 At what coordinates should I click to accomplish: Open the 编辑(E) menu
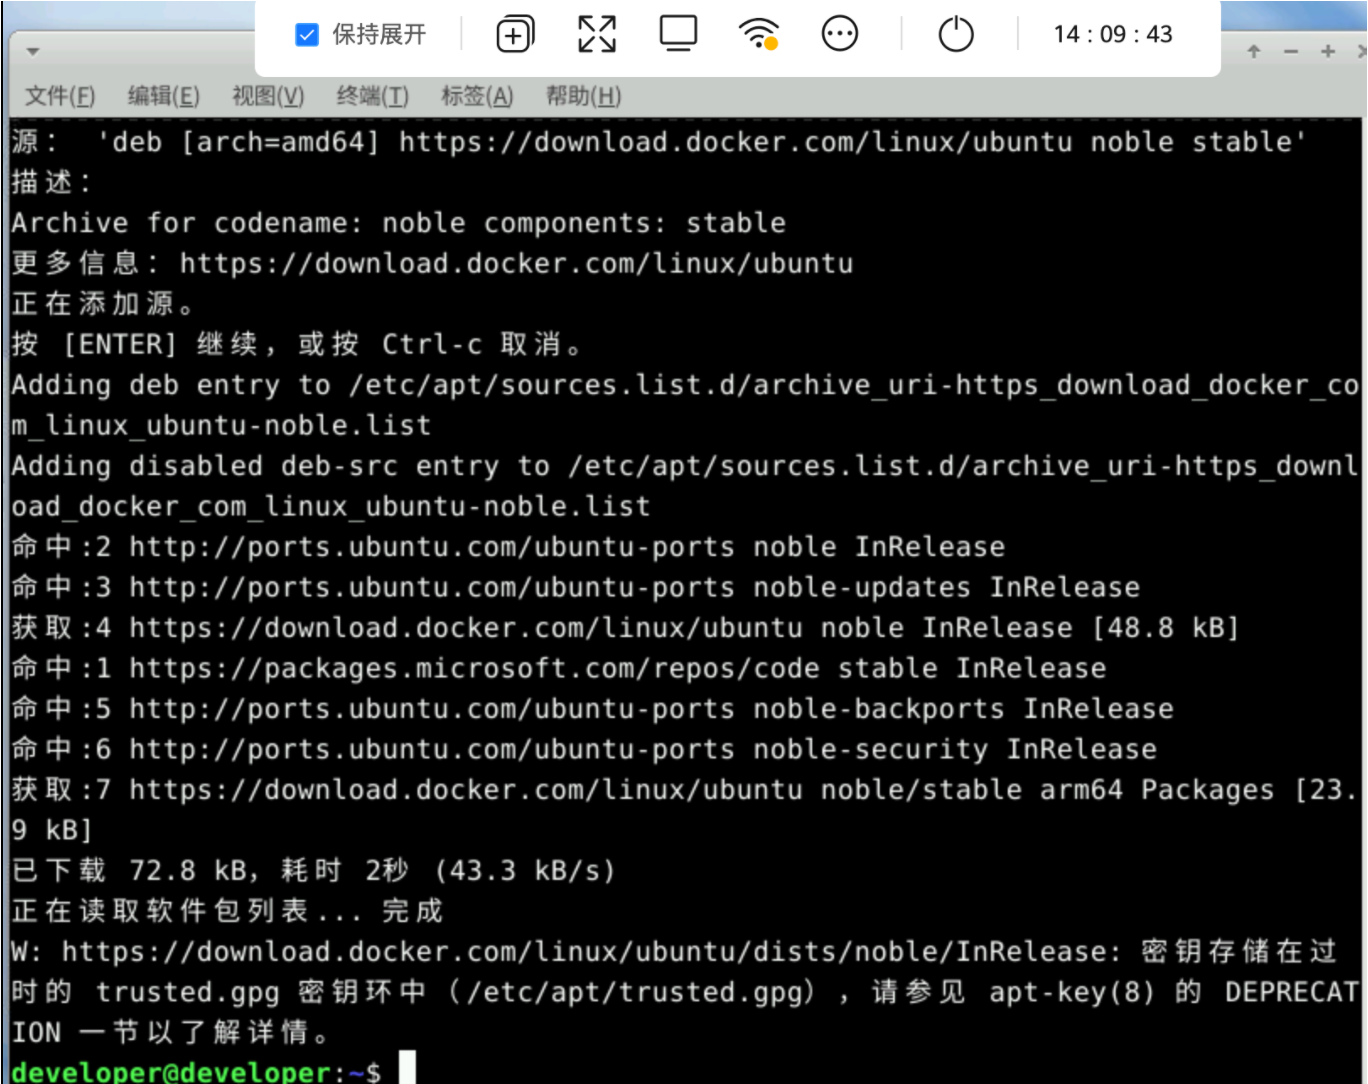click(164, 96)
